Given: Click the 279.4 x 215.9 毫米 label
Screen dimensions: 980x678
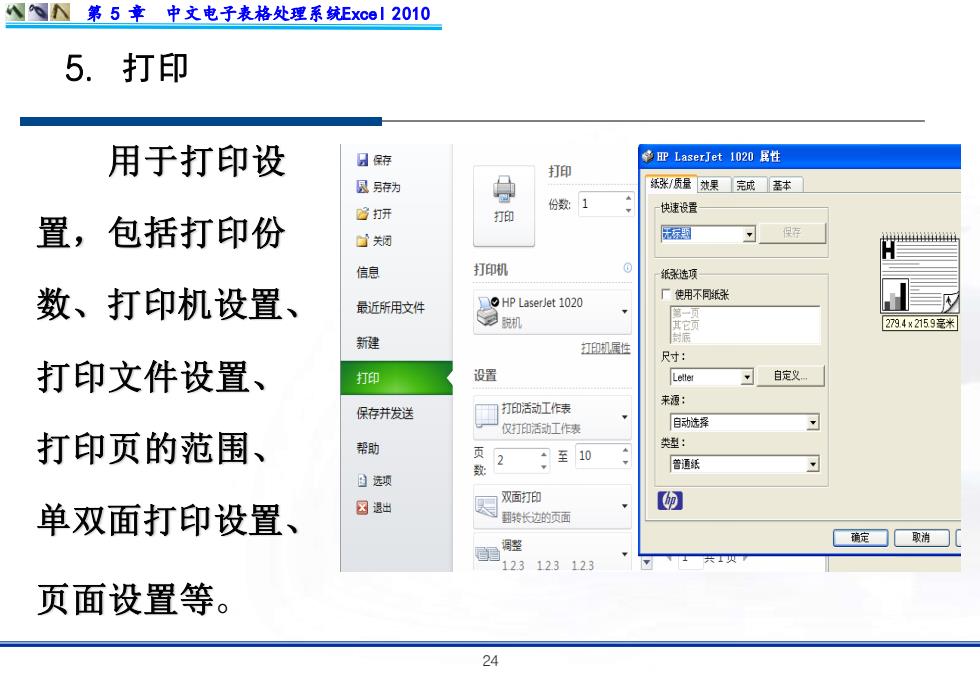Looking at the screenshot, I should coord(919,323).
